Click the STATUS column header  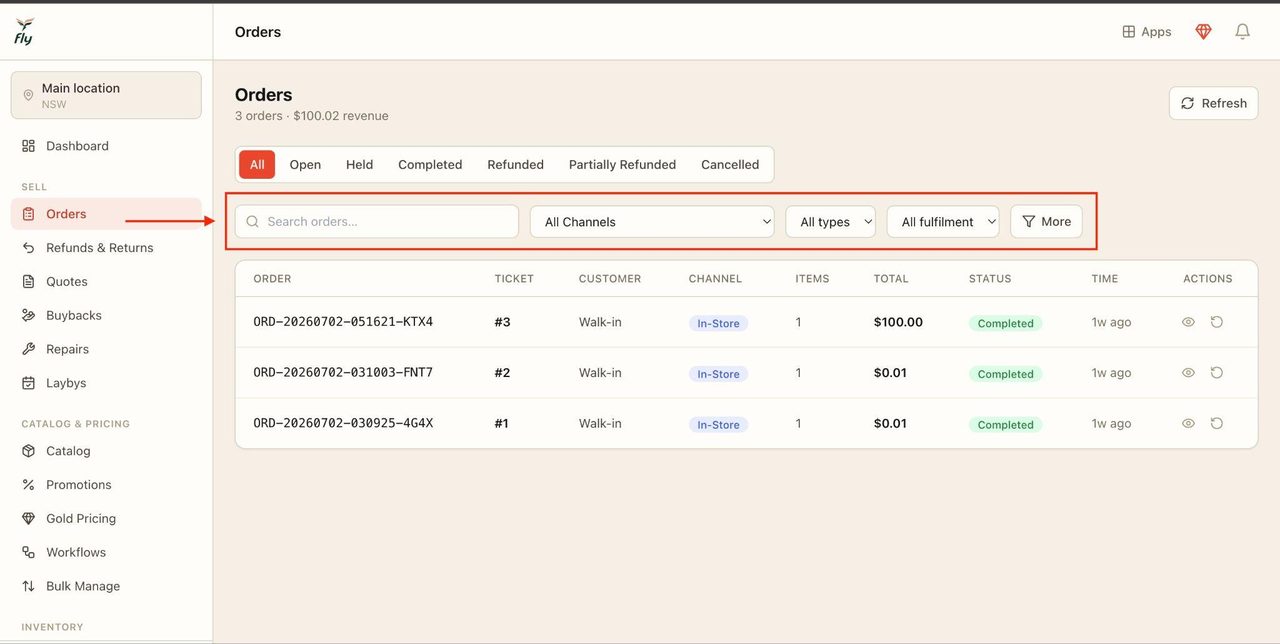point(990,279)
